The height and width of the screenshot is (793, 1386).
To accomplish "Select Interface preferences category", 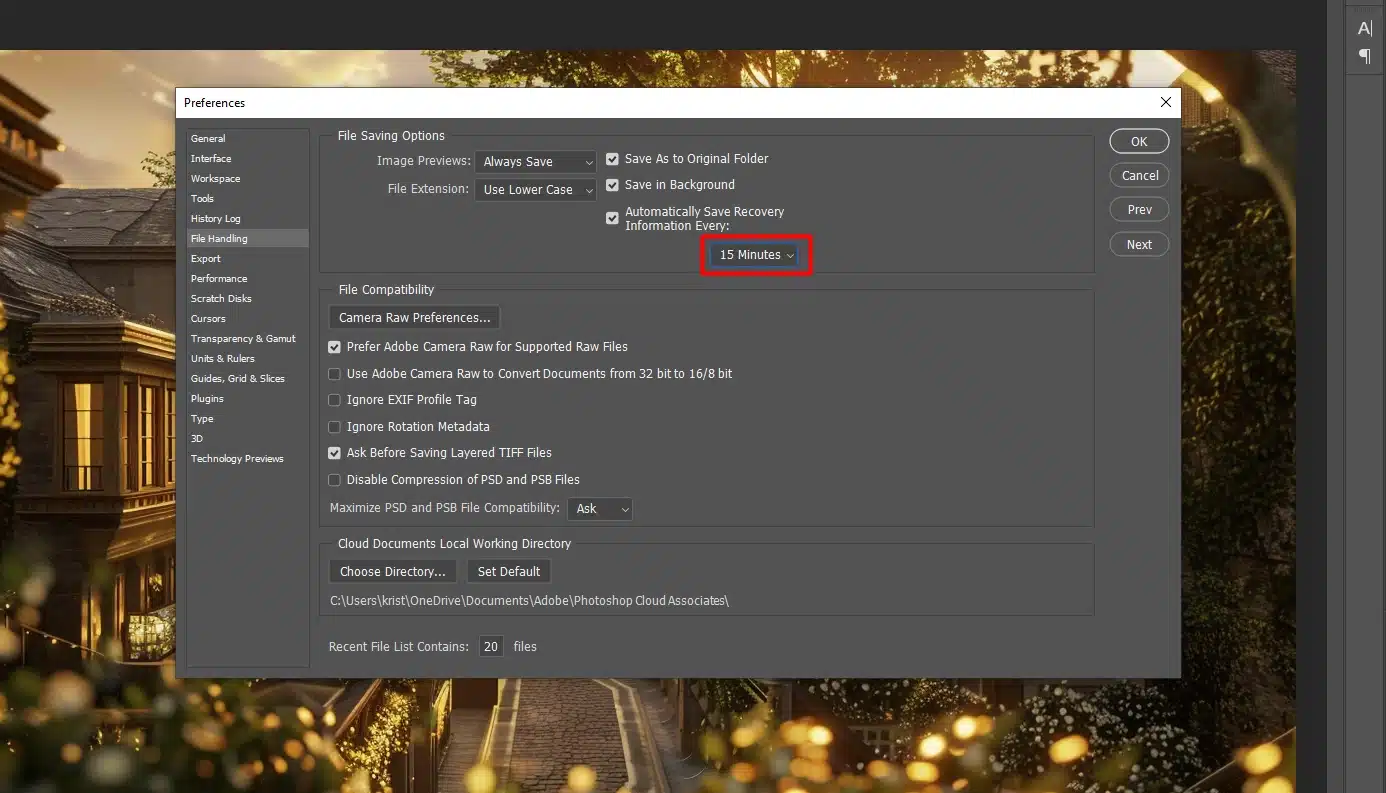I will [248, 158].
